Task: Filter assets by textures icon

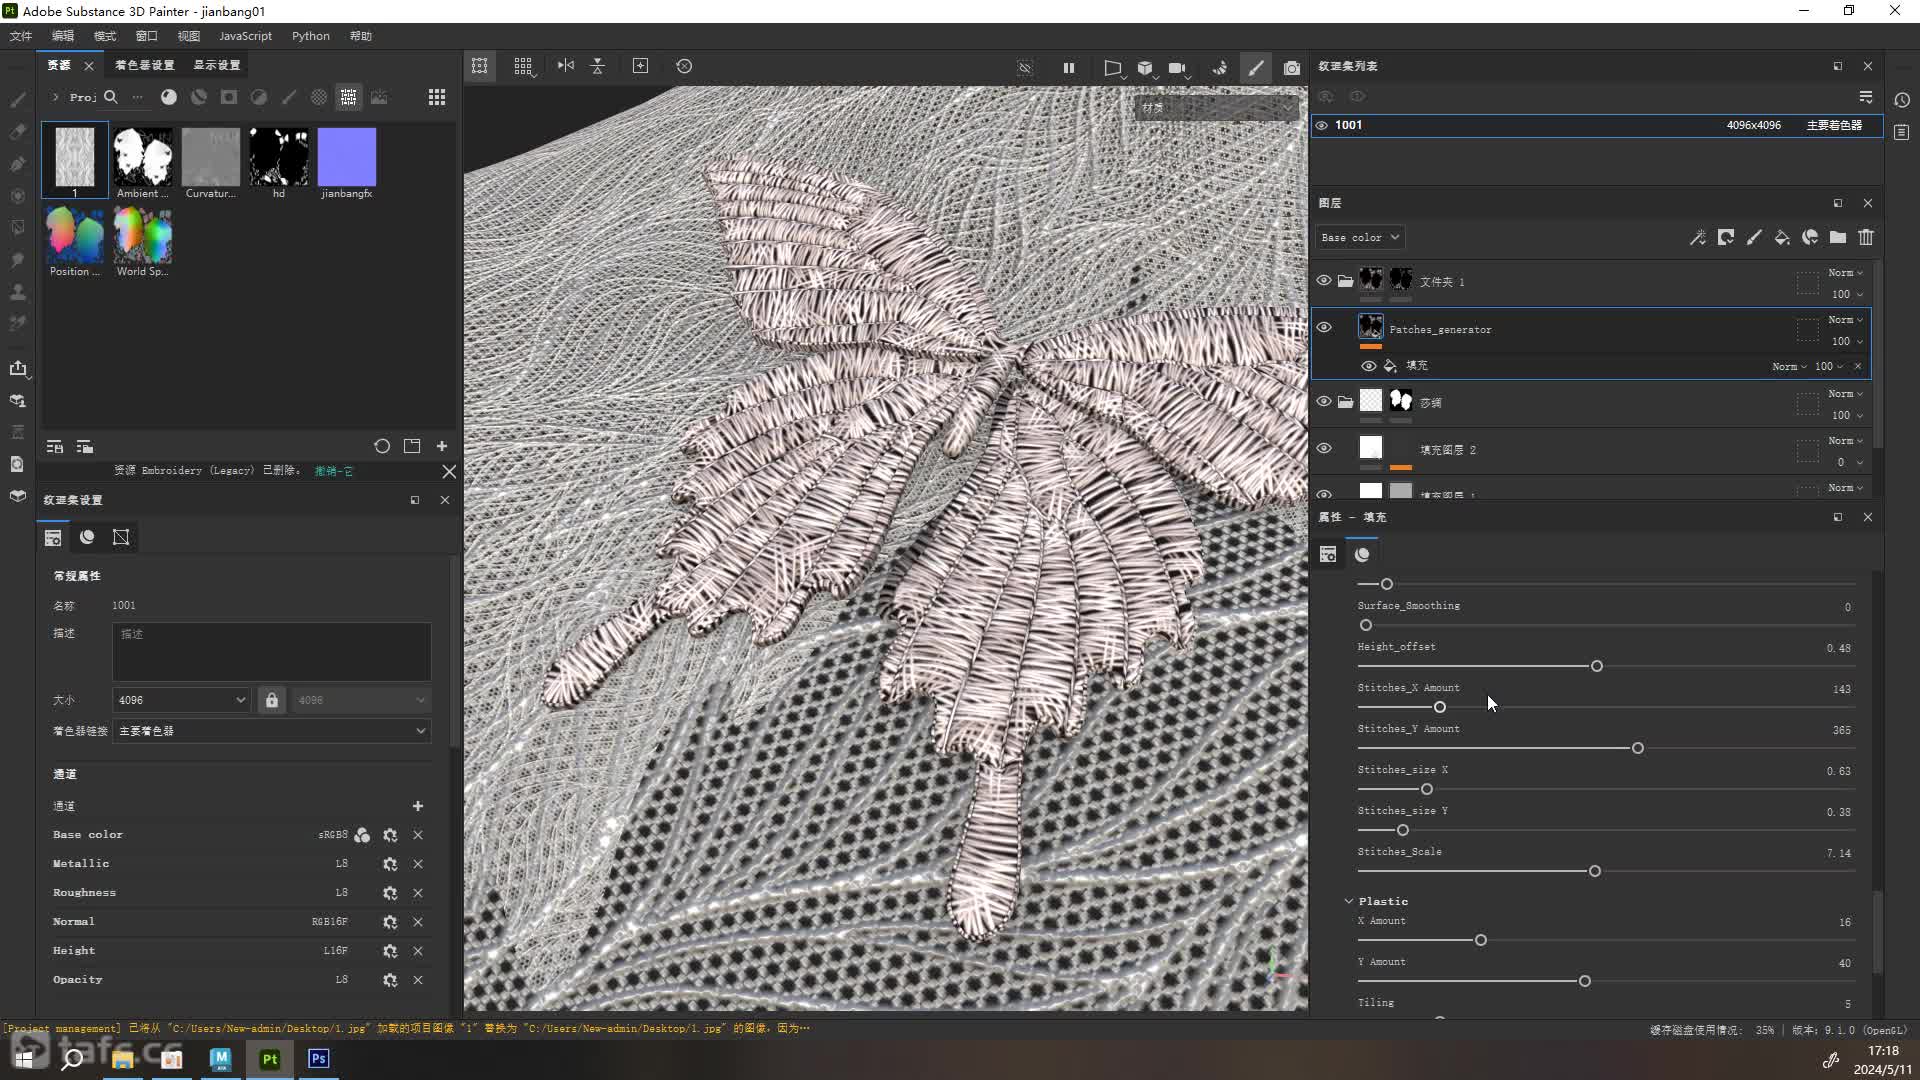Action: pyautogui.click(x=348, y=97)
